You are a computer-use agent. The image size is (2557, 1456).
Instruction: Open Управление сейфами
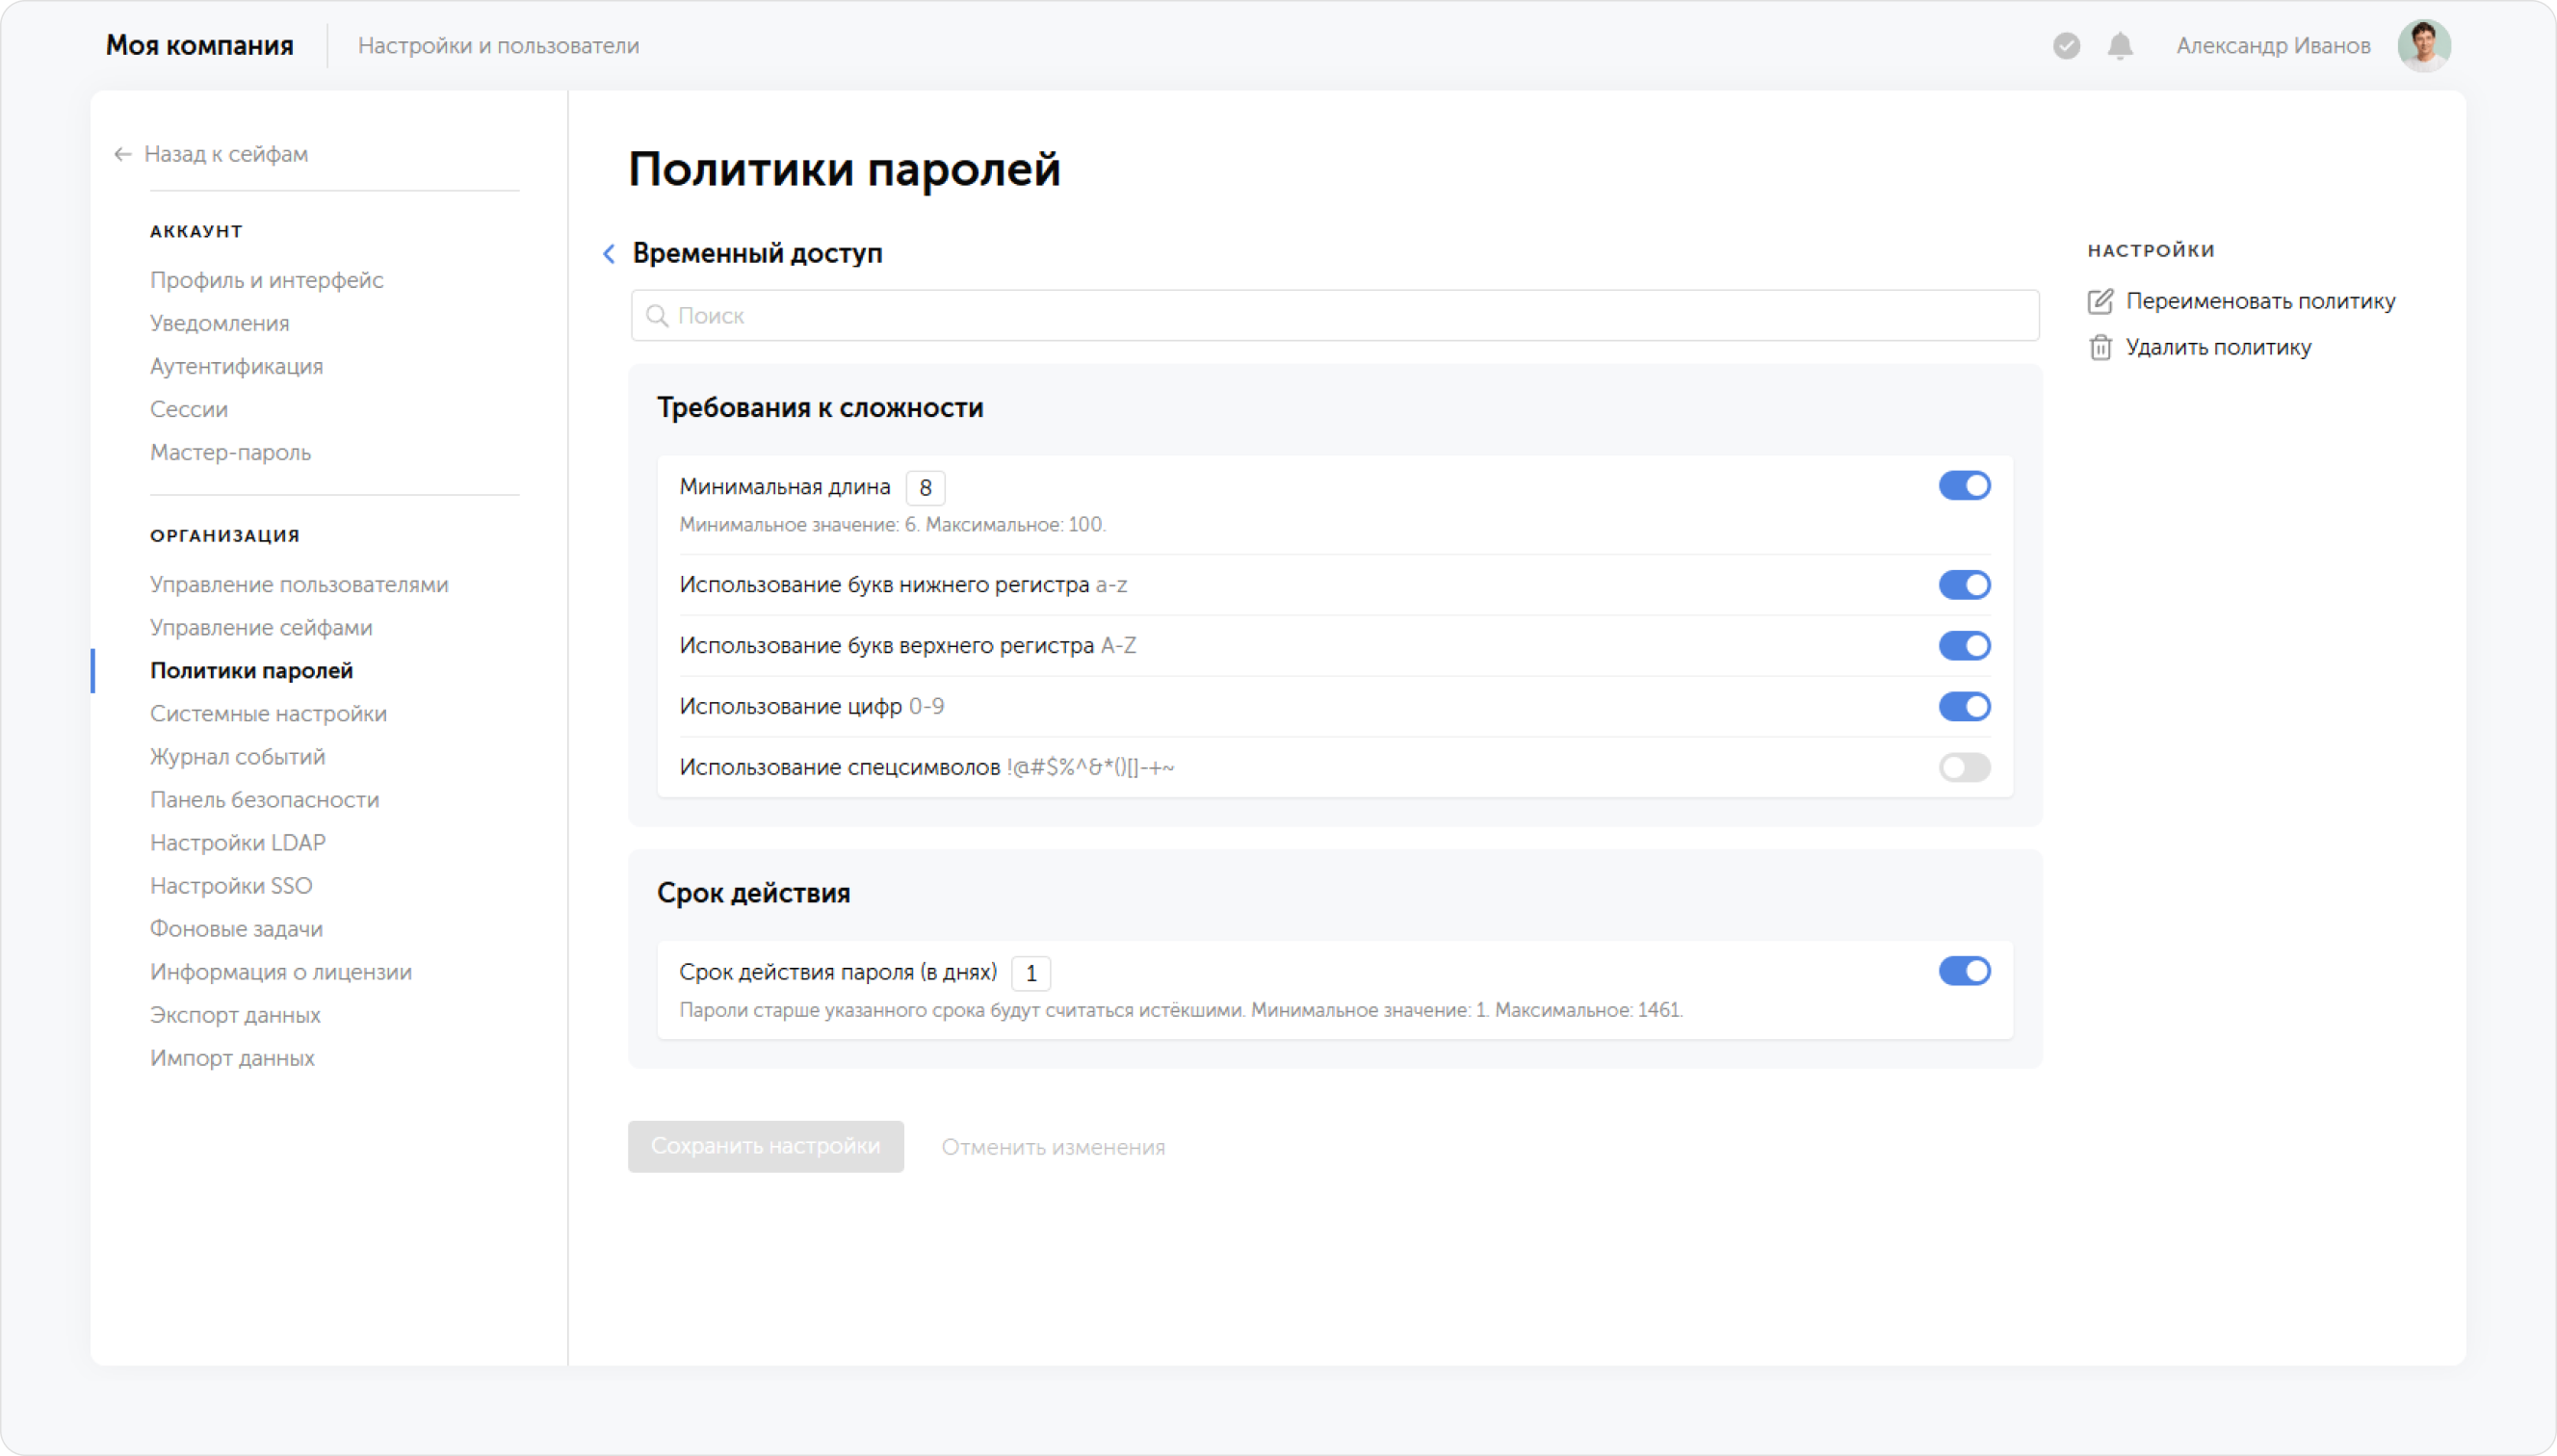pyautogui.click(x=261, y=627)
